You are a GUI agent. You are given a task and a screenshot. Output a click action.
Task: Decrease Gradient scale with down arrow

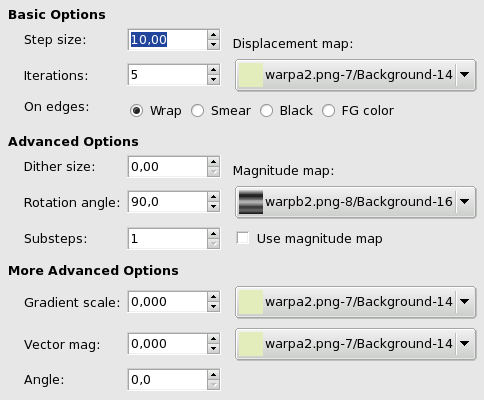coord(213,307)
